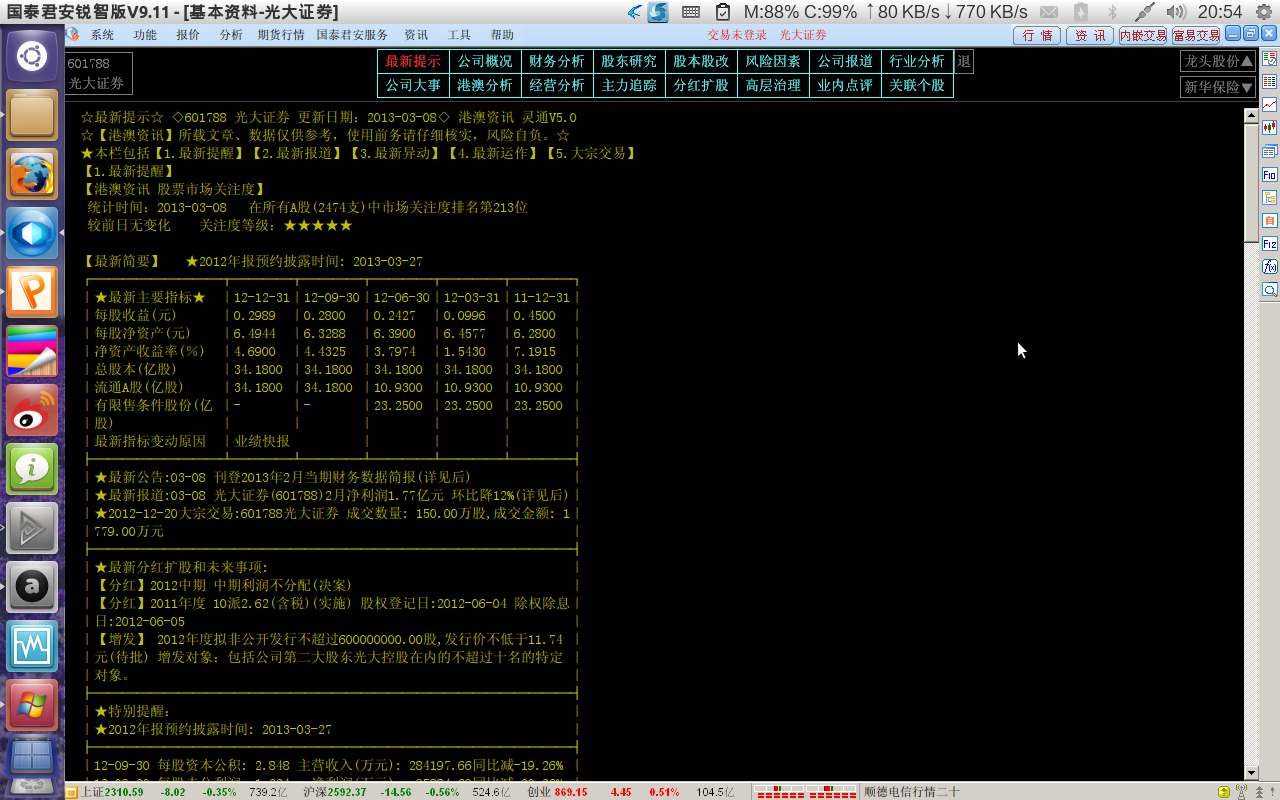This screenshot has height=800, width=1280.
Task: Click the blue bird icon in top panel
Action: (634, 12)
